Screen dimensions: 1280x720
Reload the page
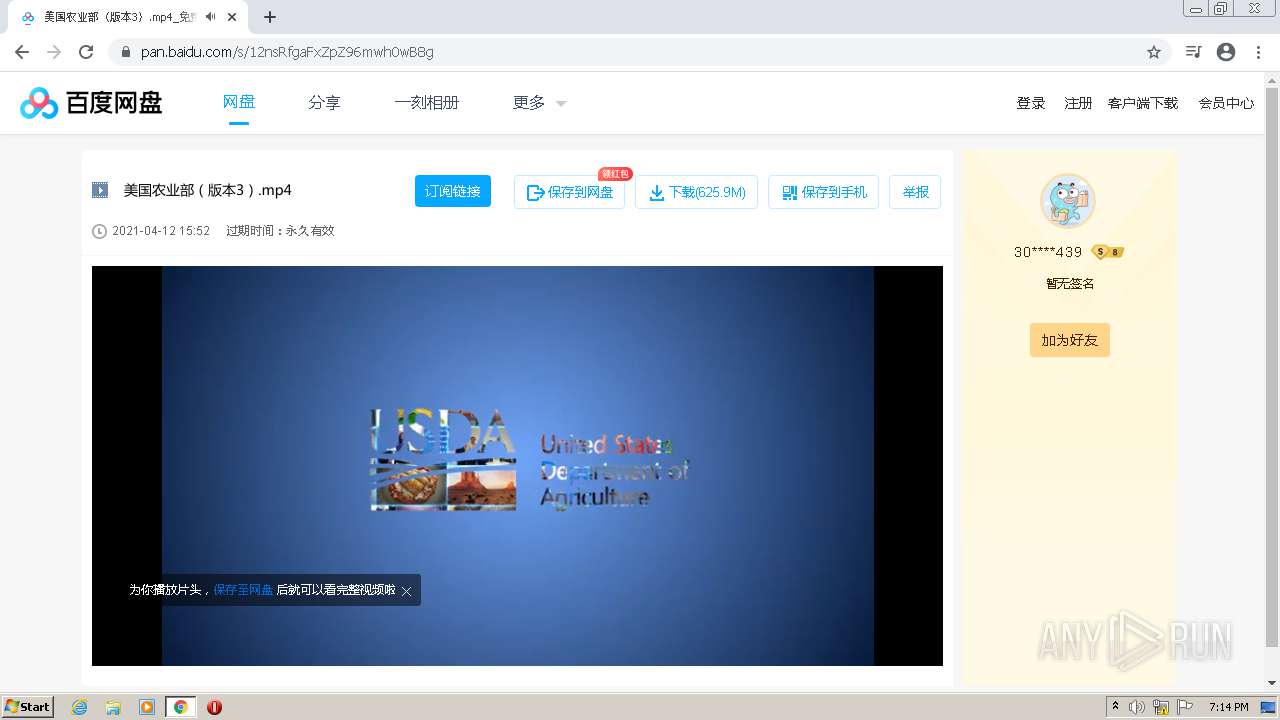coord(86,52)
